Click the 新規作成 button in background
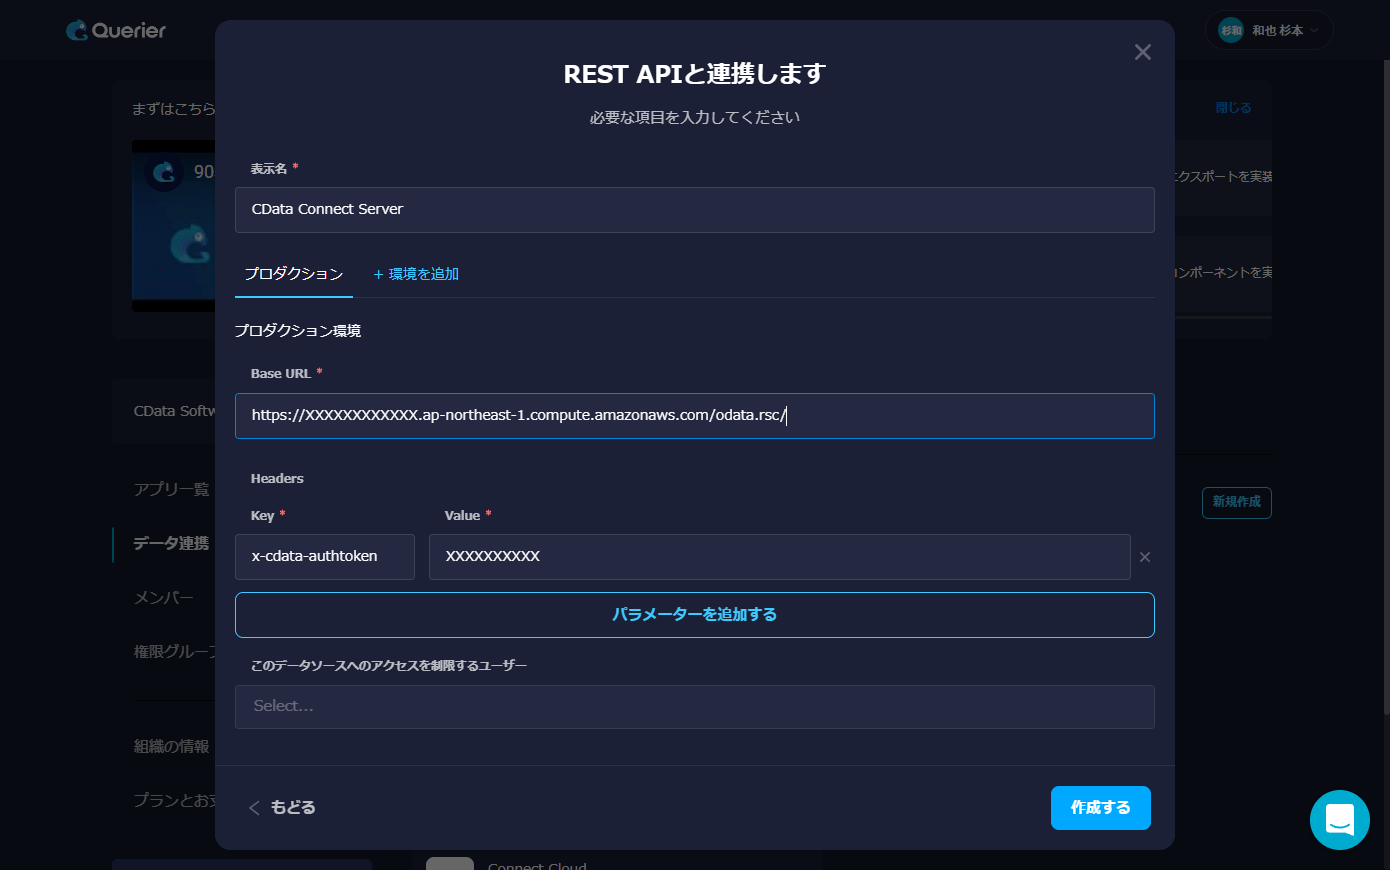The image size is (1390, 870). (1237, 502)
